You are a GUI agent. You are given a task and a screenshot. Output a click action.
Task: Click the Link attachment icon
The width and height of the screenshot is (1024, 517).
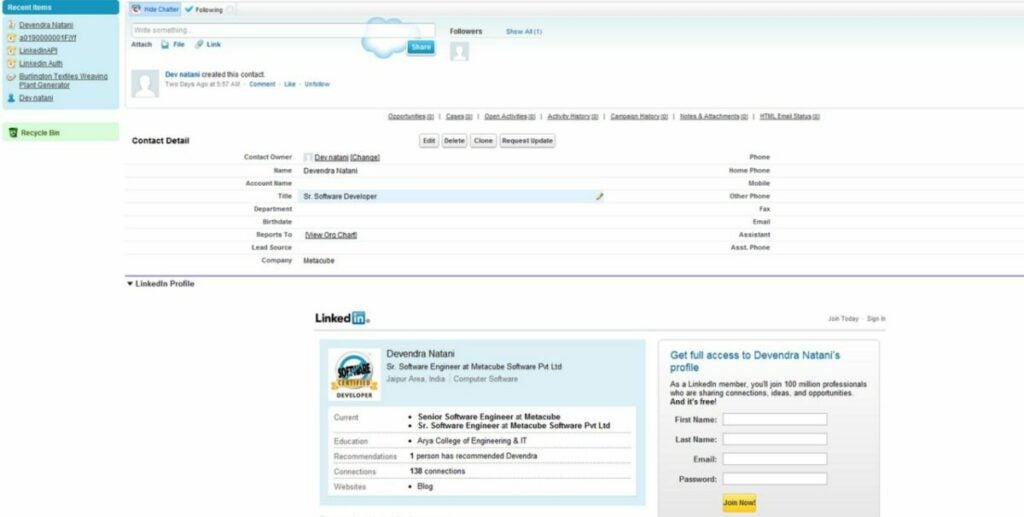pos(200,45)
